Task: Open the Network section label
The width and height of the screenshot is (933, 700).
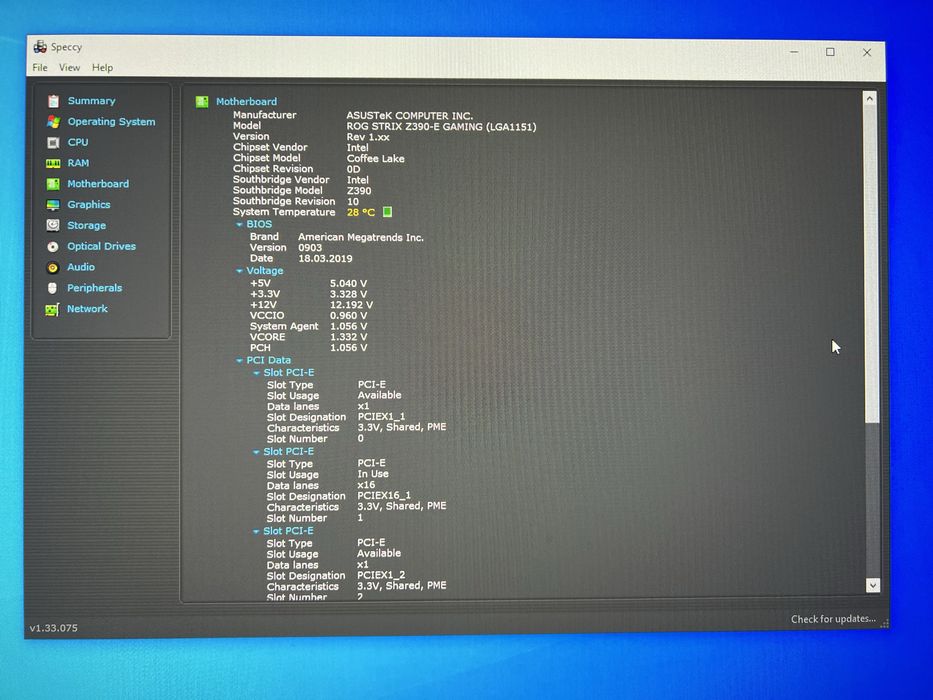Action: (87, 308)
